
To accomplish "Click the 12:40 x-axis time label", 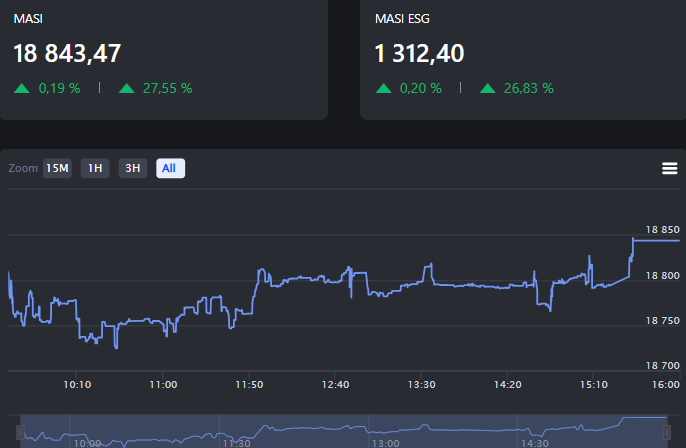I will [x=336, y=384].
